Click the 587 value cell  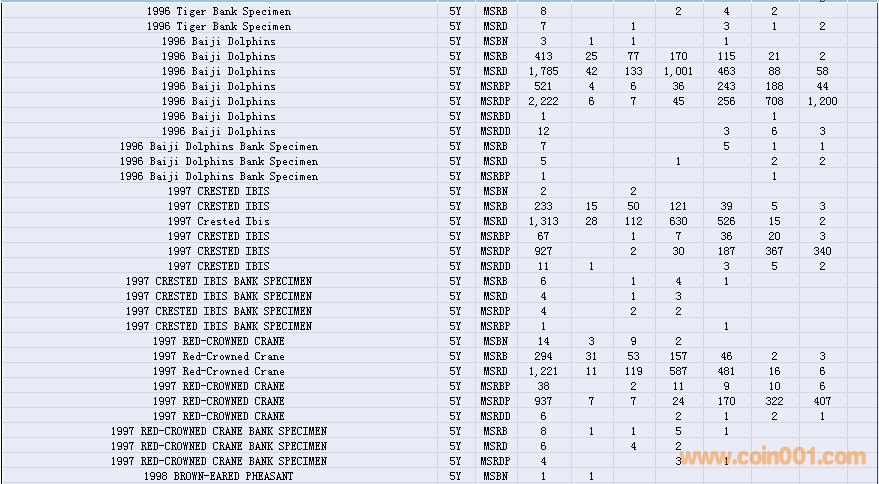678,371
